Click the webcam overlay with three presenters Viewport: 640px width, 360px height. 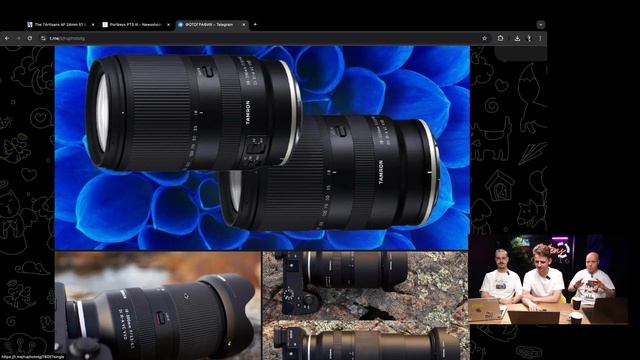(x=548, y=279)
